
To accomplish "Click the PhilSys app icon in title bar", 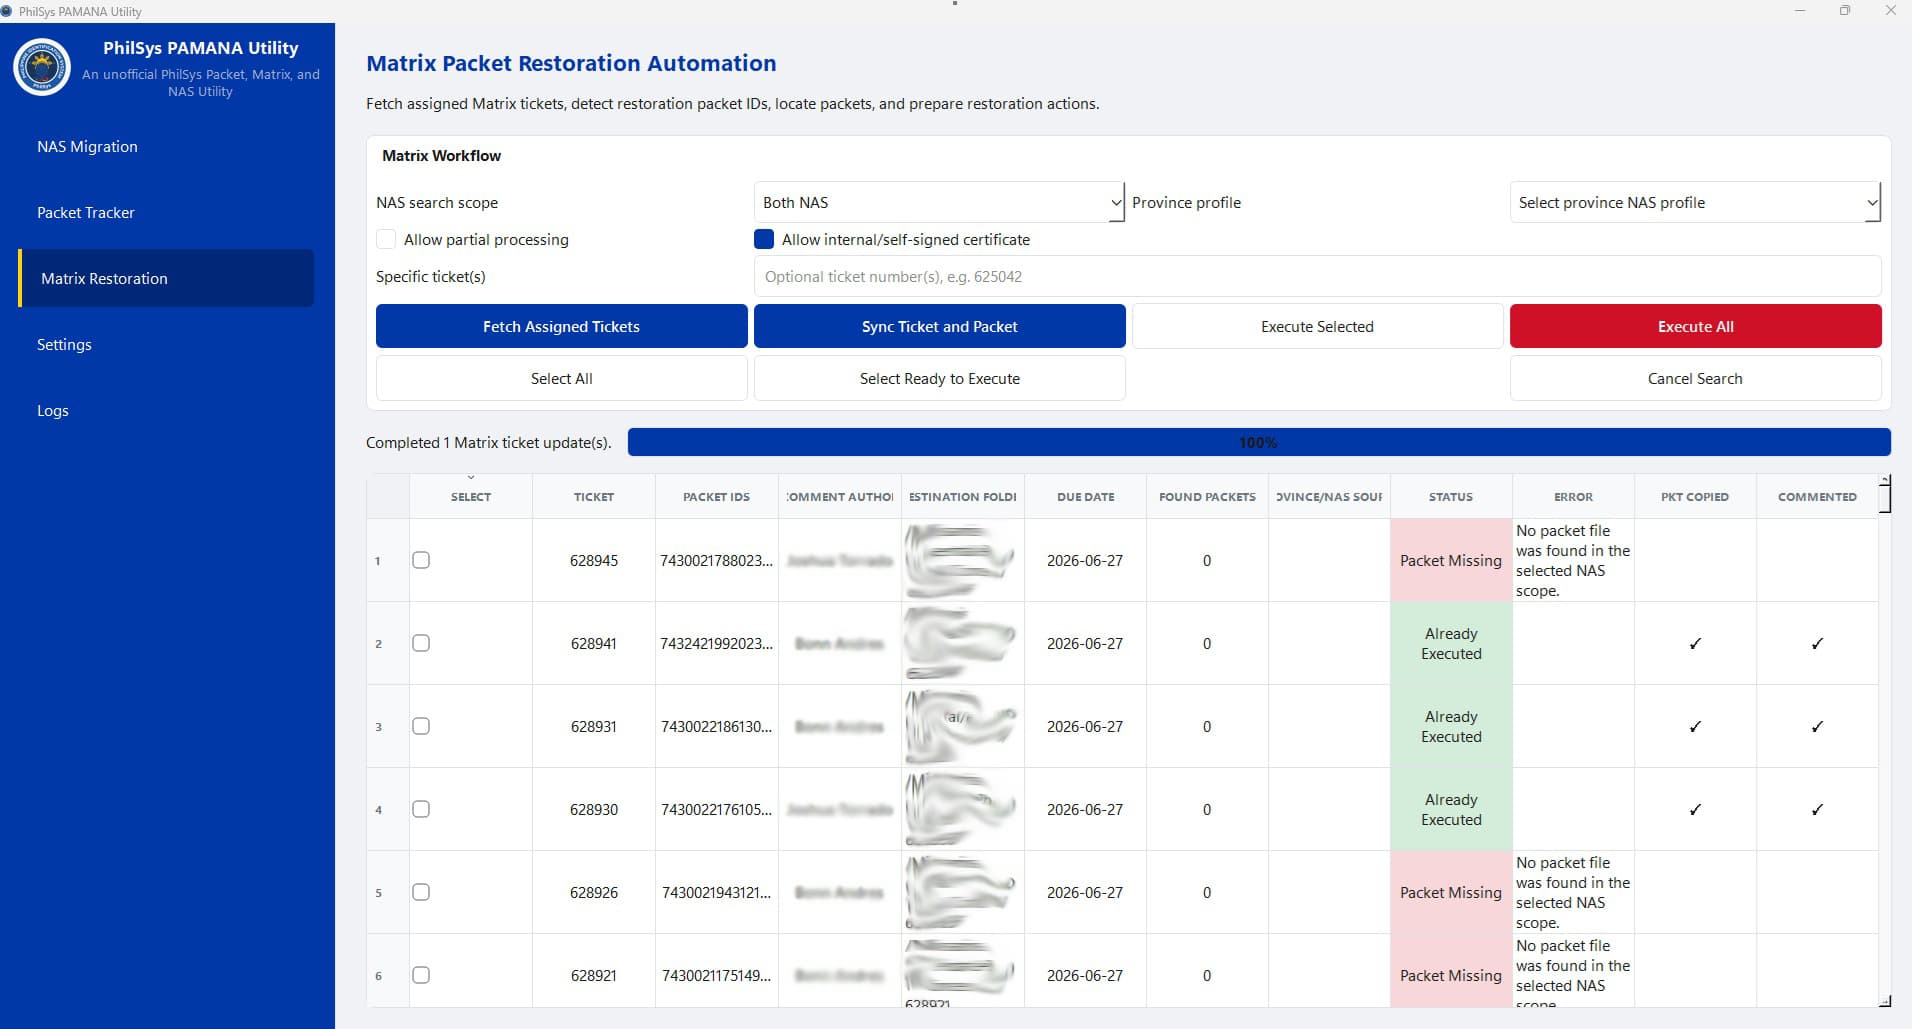I will pos(7,11).
